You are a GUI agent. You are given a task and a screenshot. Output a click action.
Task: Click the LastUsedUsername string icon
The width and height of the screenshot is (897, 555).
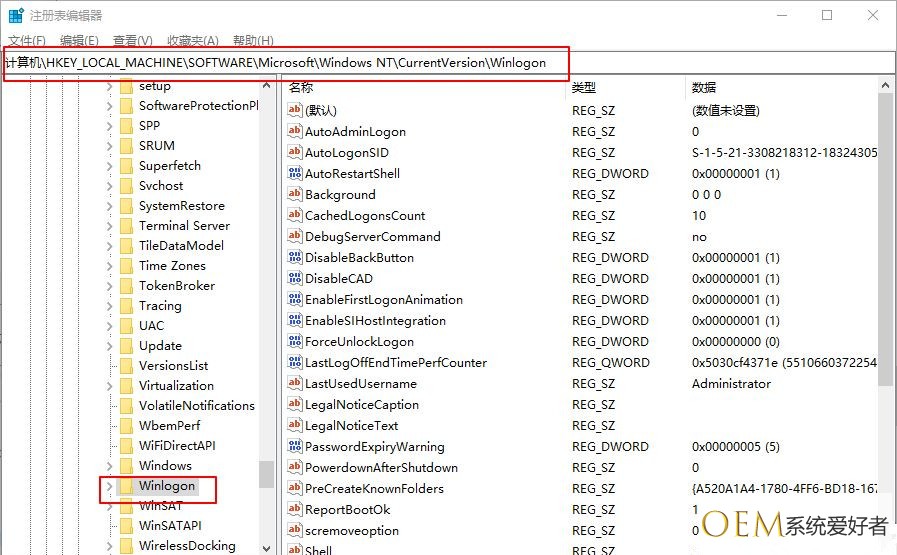click(x=295, y=383)
